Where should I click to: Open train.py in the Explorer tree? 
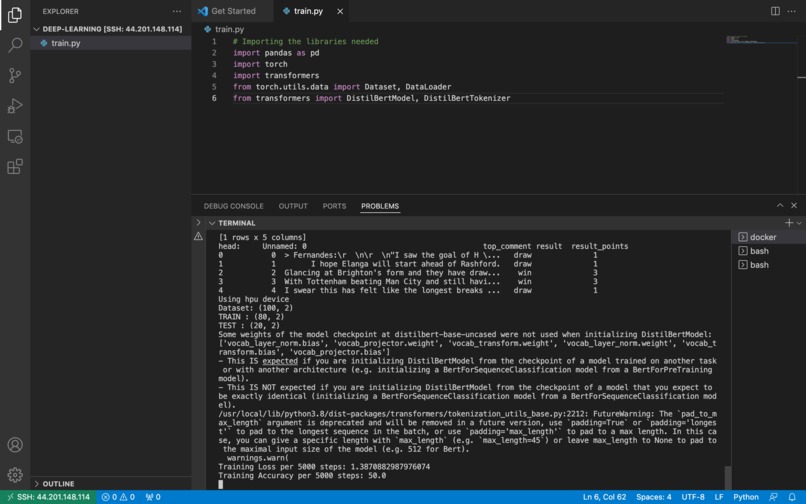coord(111,43)
